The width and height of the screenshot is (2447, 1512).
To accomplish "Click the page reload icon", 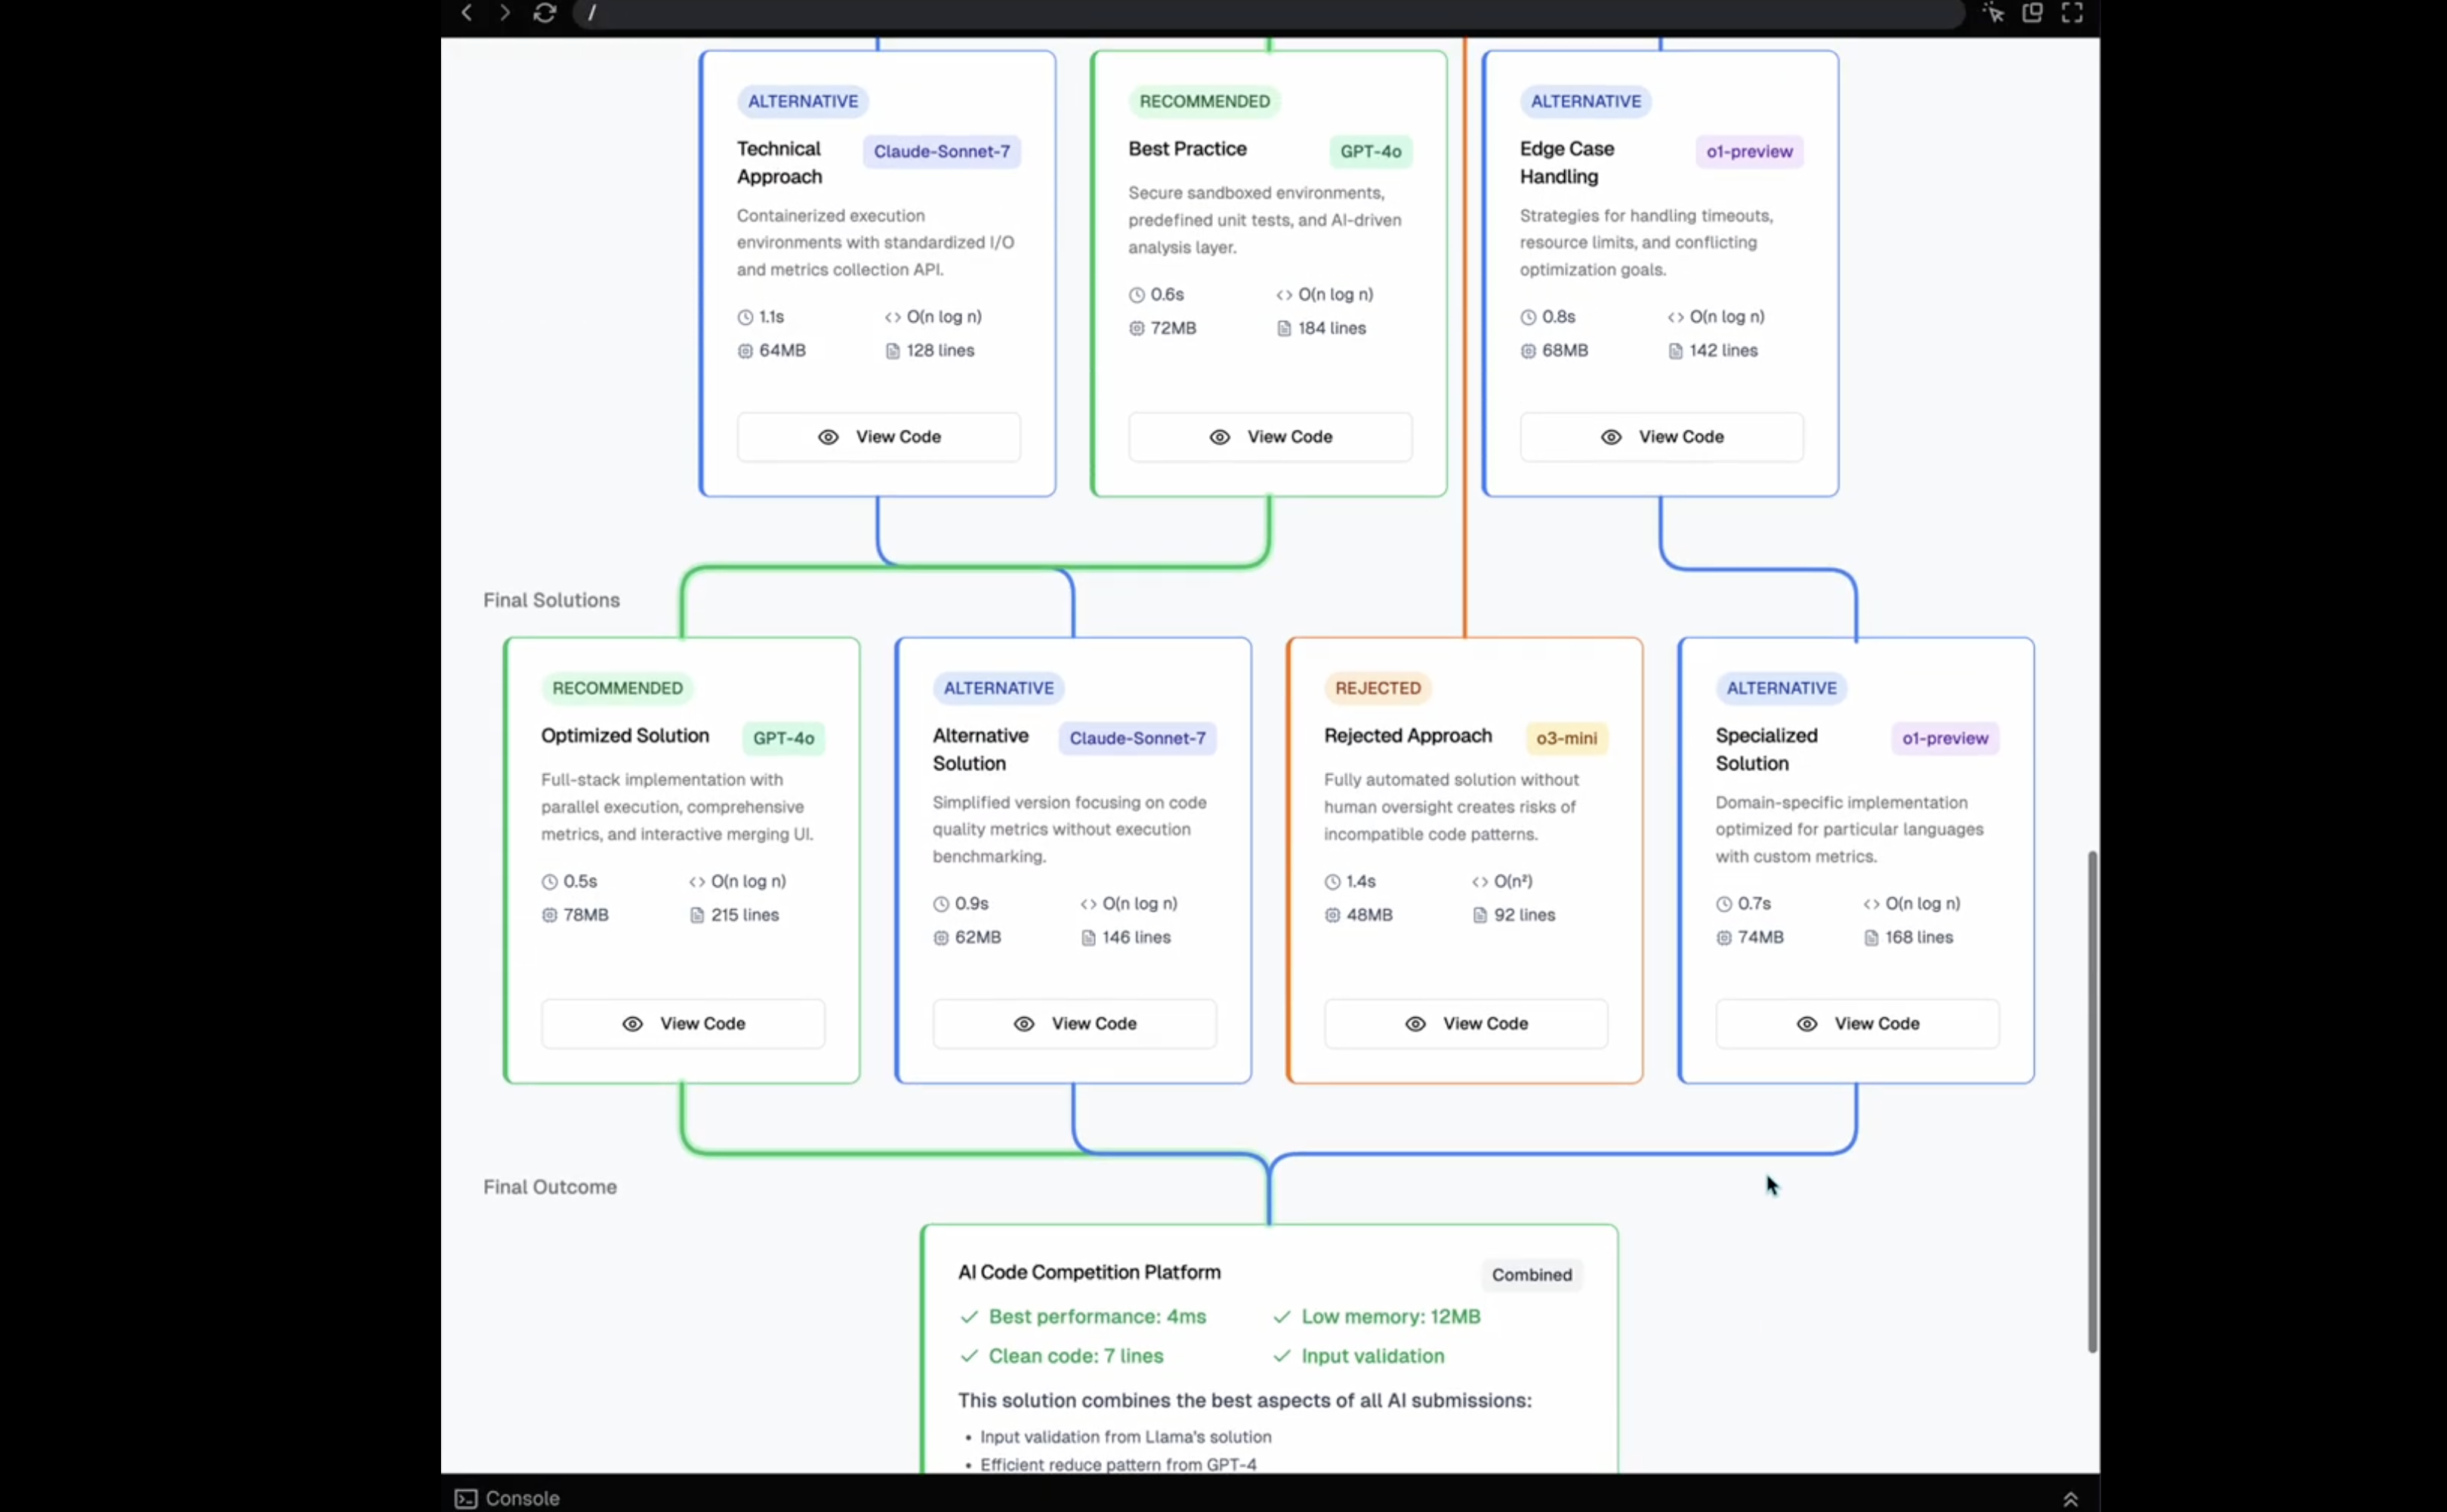I will (545, 13).
